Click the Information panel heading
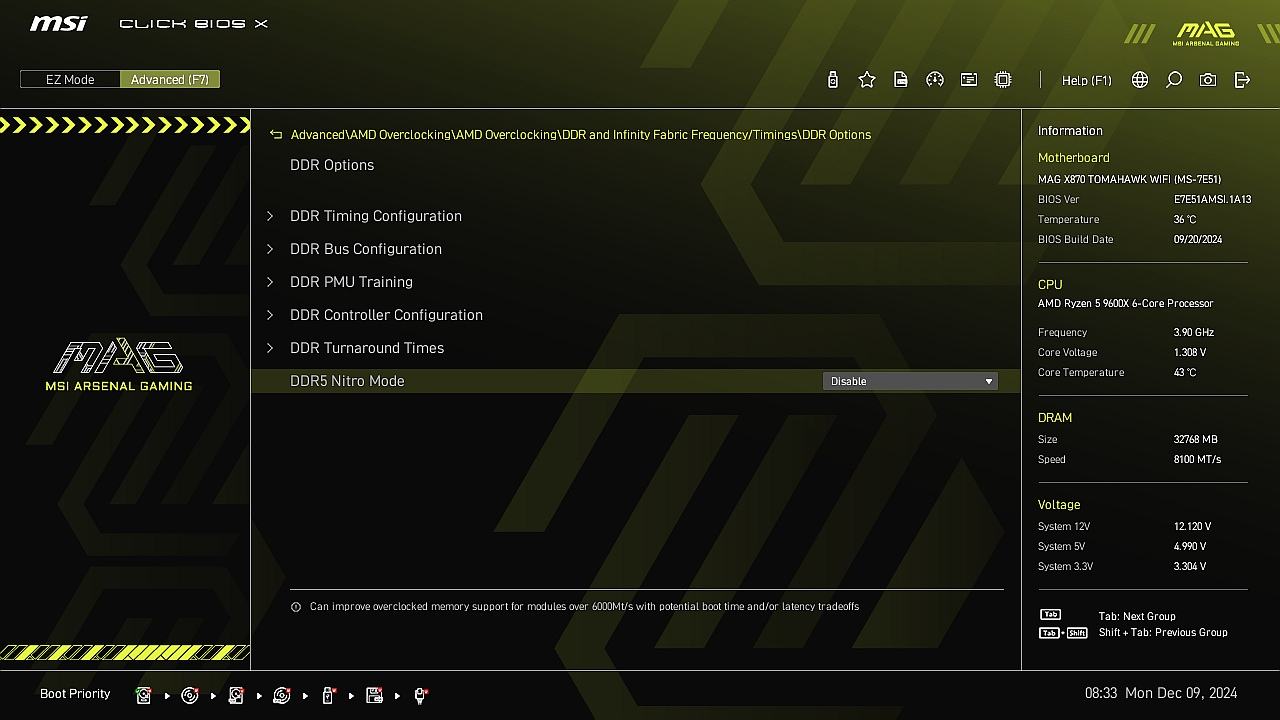 1070,131
